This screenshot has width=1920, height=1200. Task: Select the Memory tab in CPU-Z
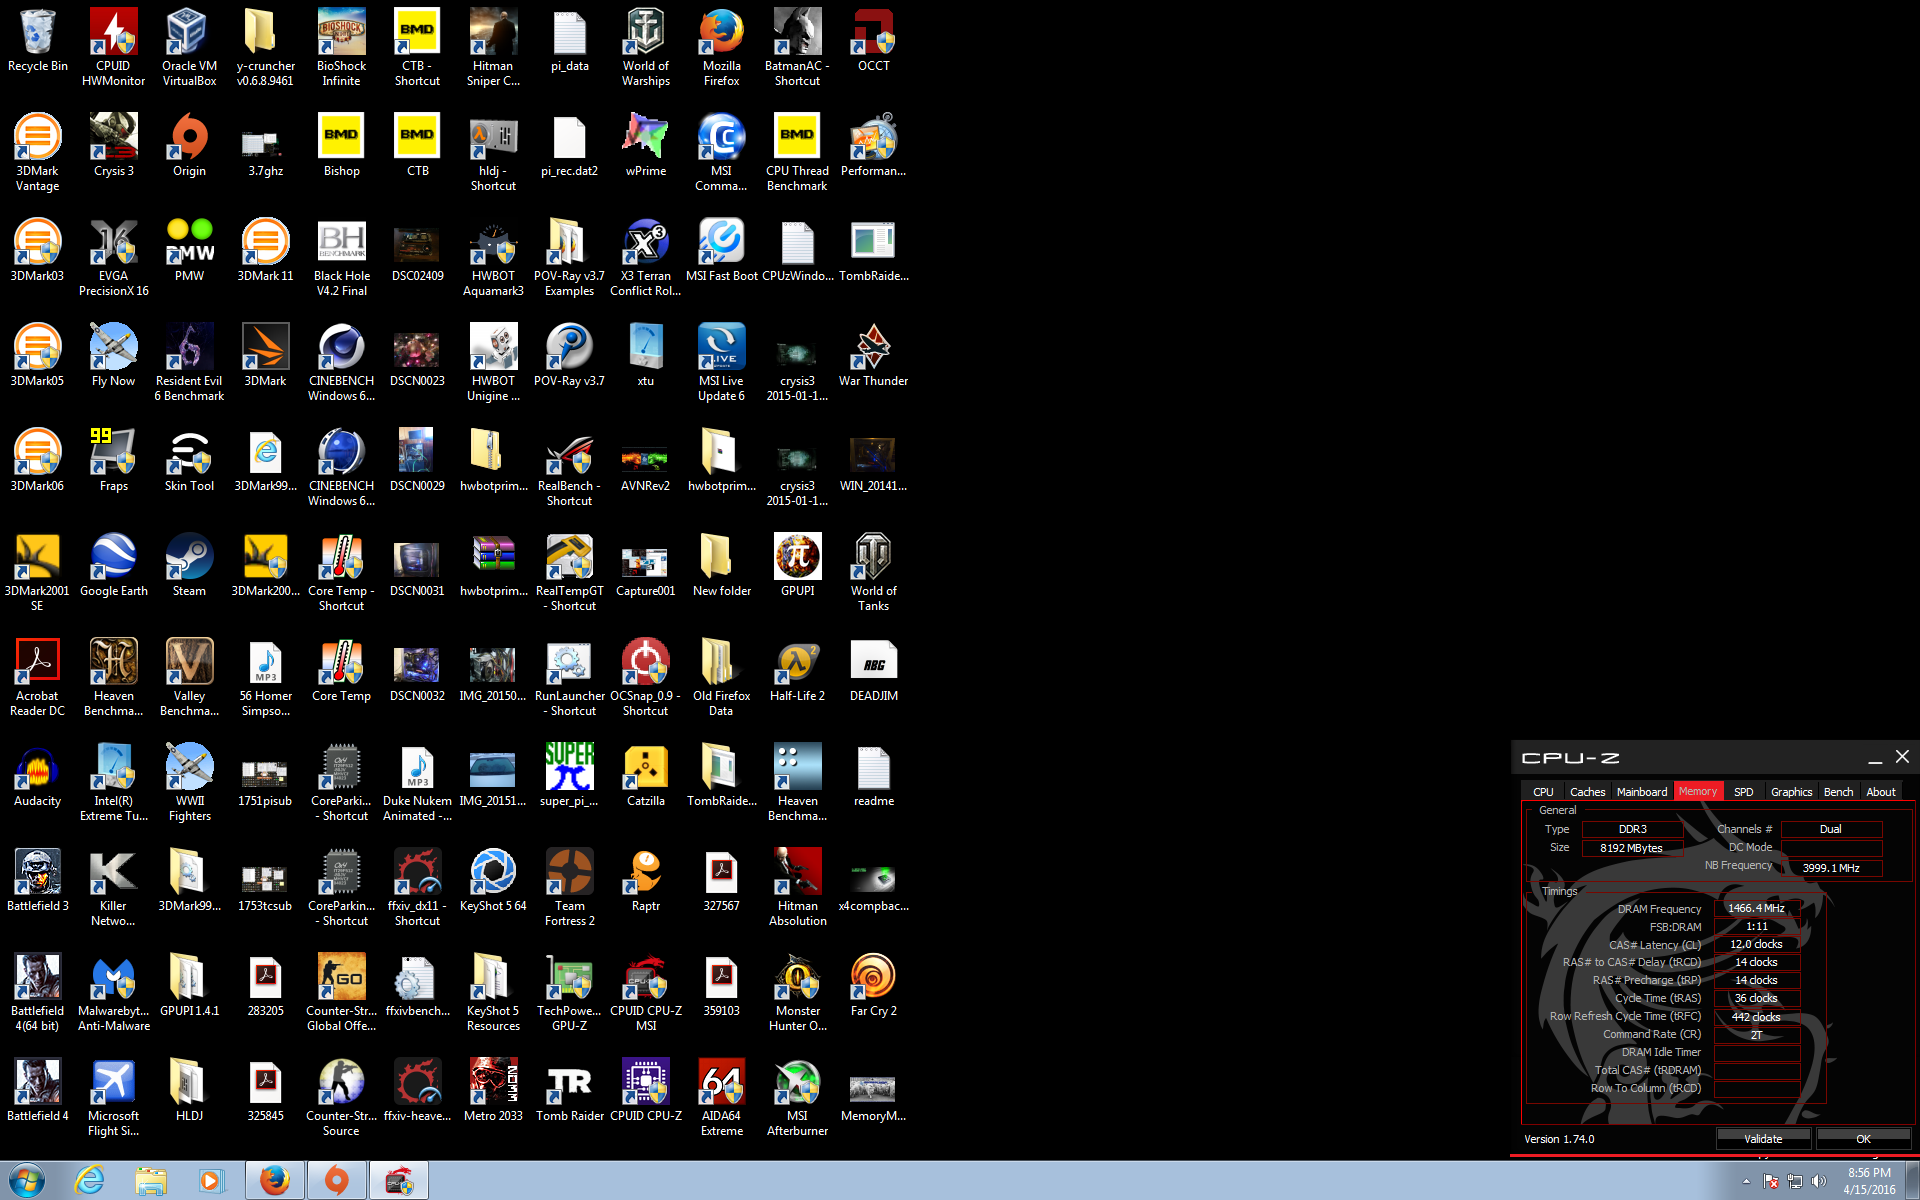[1698, 791]
